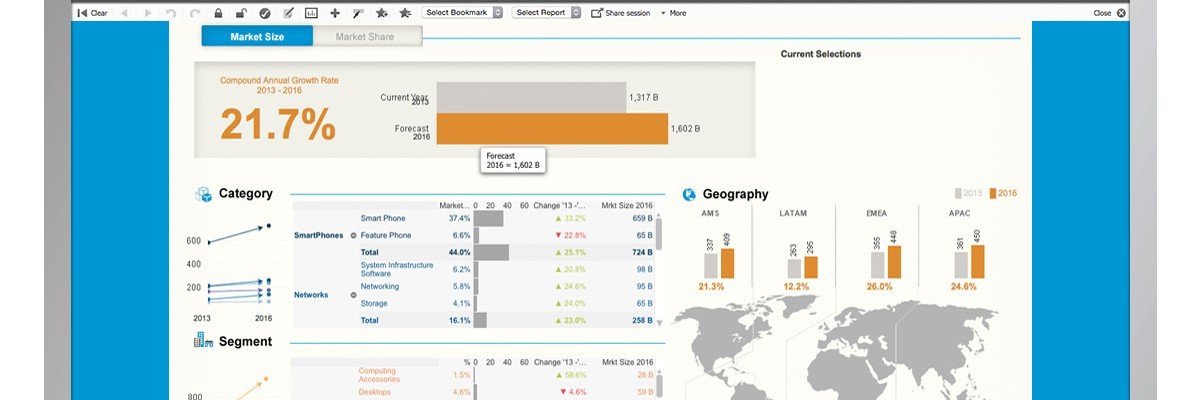
Task: Collapse the Networks group in table
Action: (353, 295)
